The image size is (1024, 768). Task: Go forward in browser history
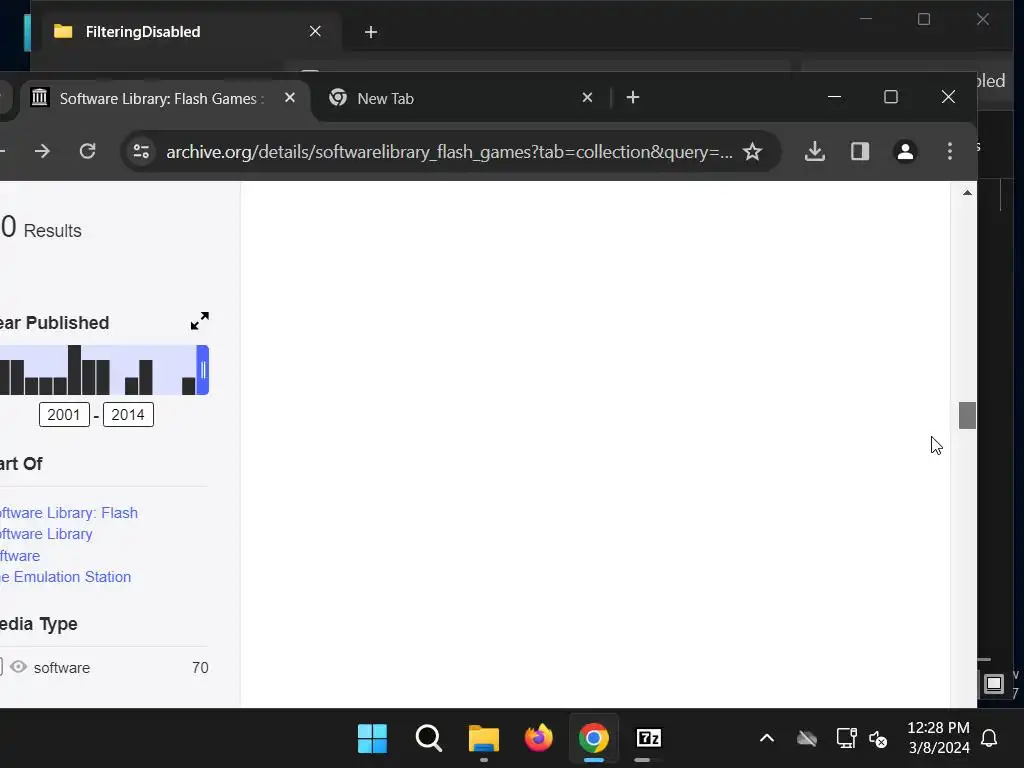coord(42,152)
